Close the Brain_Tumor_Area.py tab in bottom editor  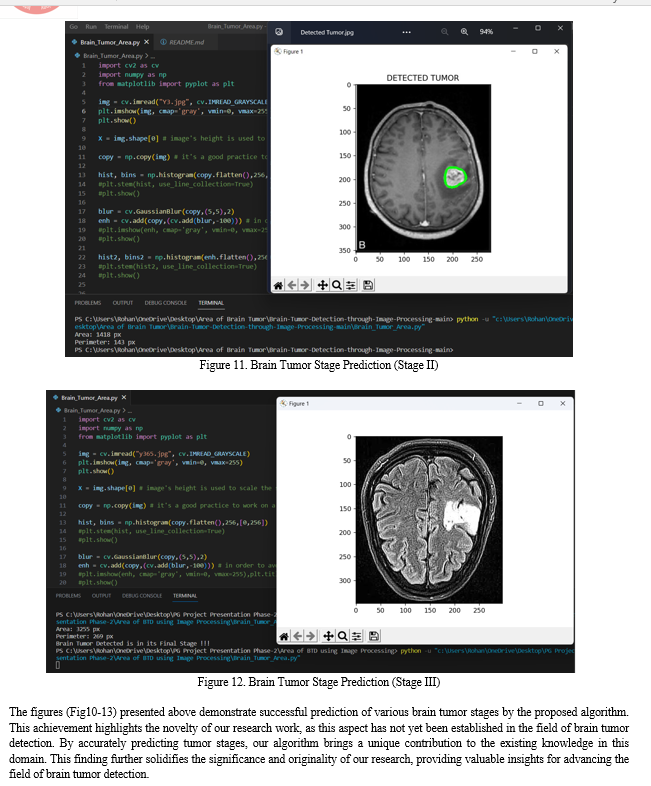point(124,398)
